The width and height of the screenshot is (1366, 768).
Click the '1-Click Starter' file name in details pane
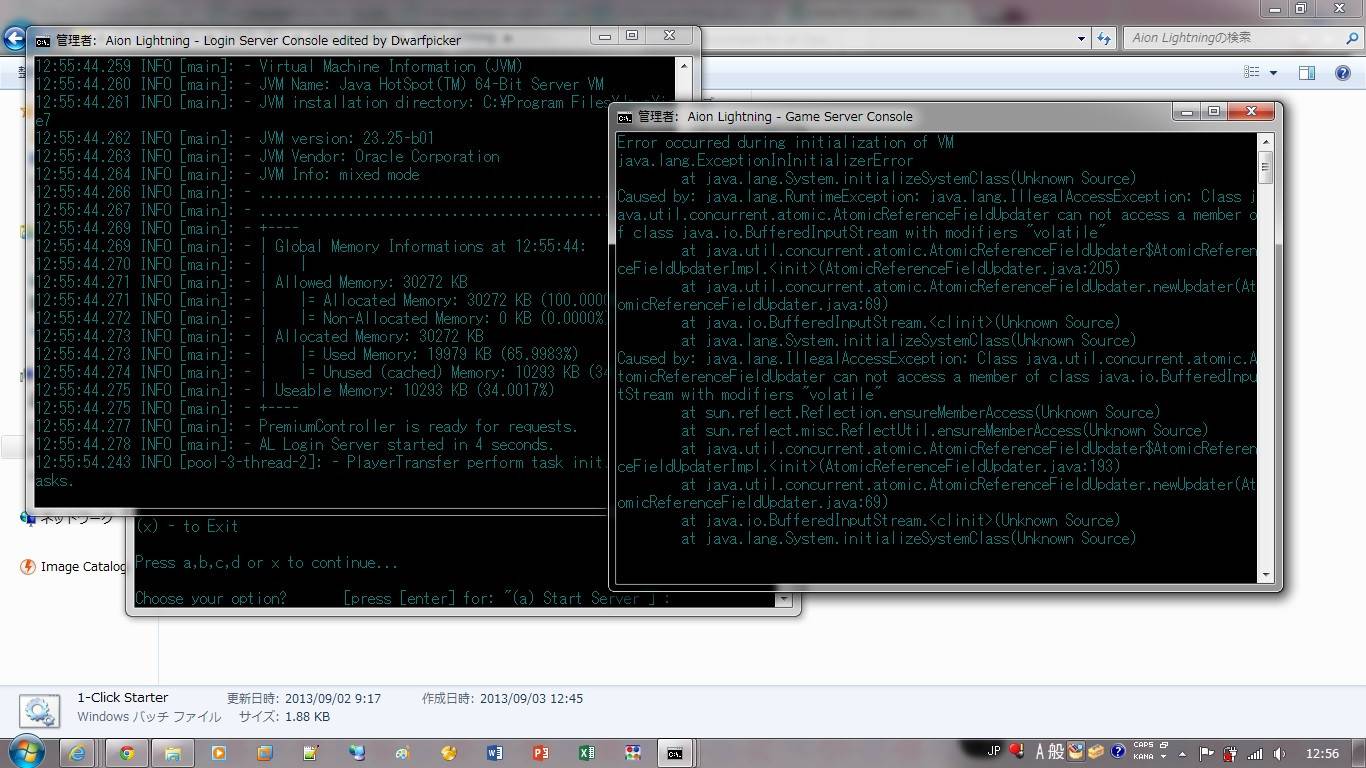point(123,698)
